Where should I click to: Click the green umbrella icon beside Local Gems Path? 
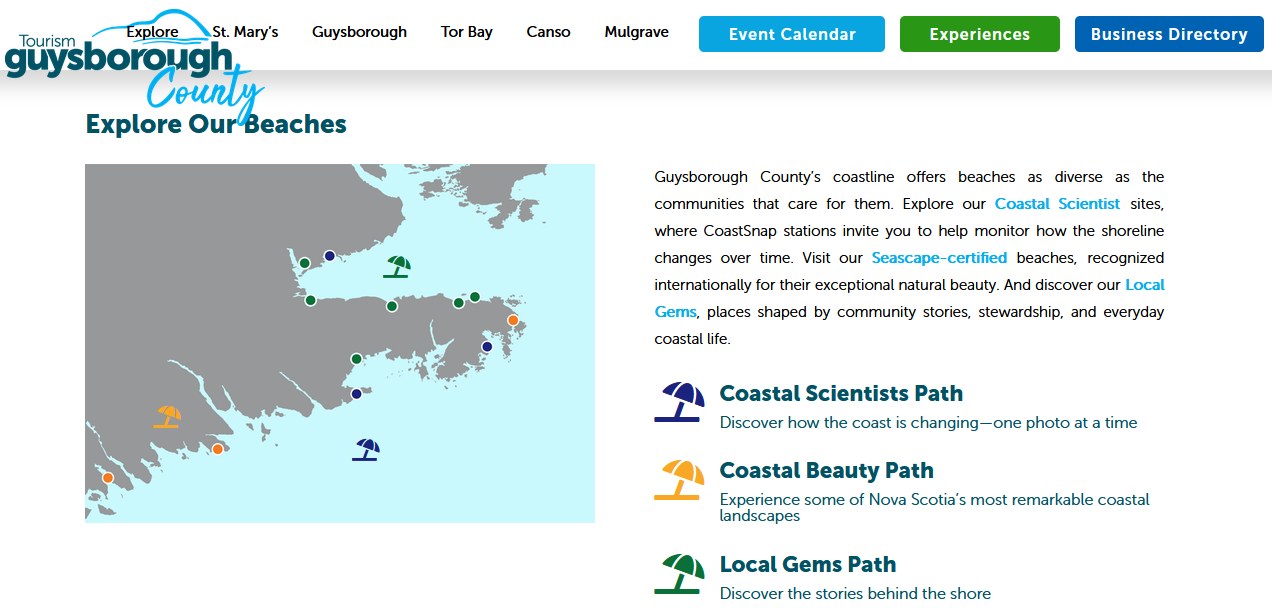(x=678, y=573)
